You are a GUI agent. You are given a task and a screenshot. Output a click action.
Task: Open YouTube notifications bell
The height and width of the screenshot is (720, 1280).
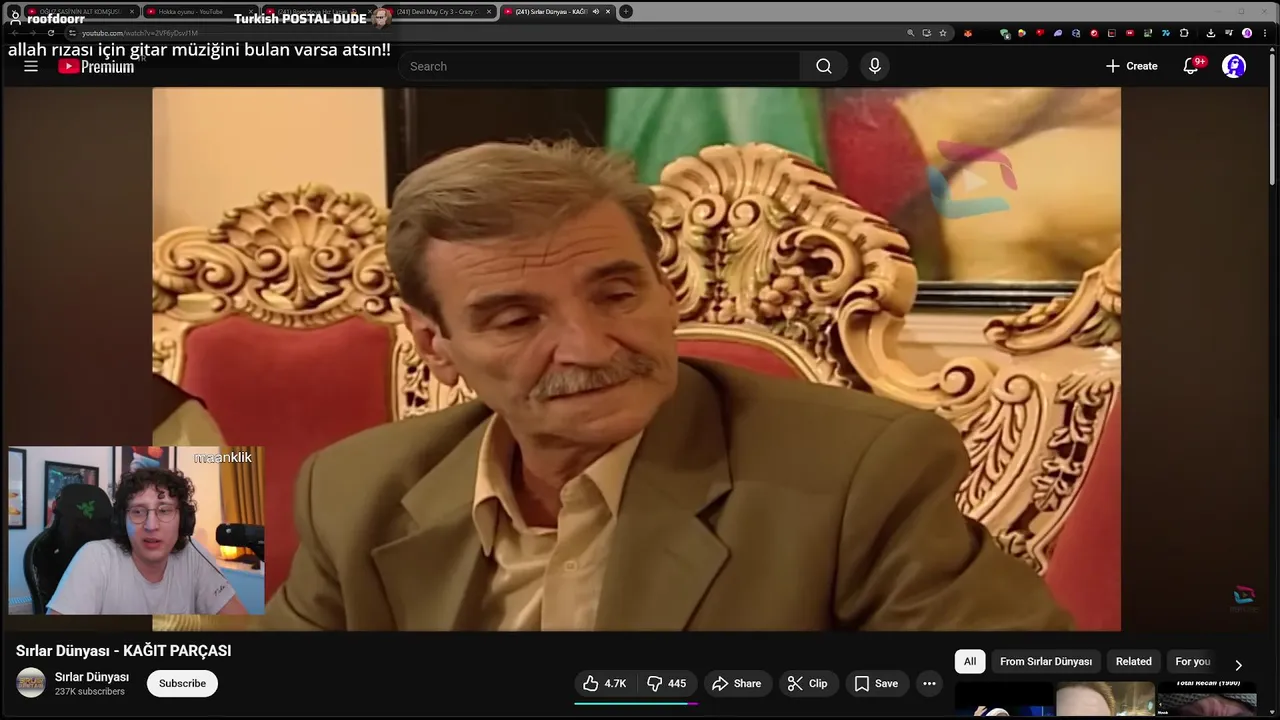(x=1191, y=66)
